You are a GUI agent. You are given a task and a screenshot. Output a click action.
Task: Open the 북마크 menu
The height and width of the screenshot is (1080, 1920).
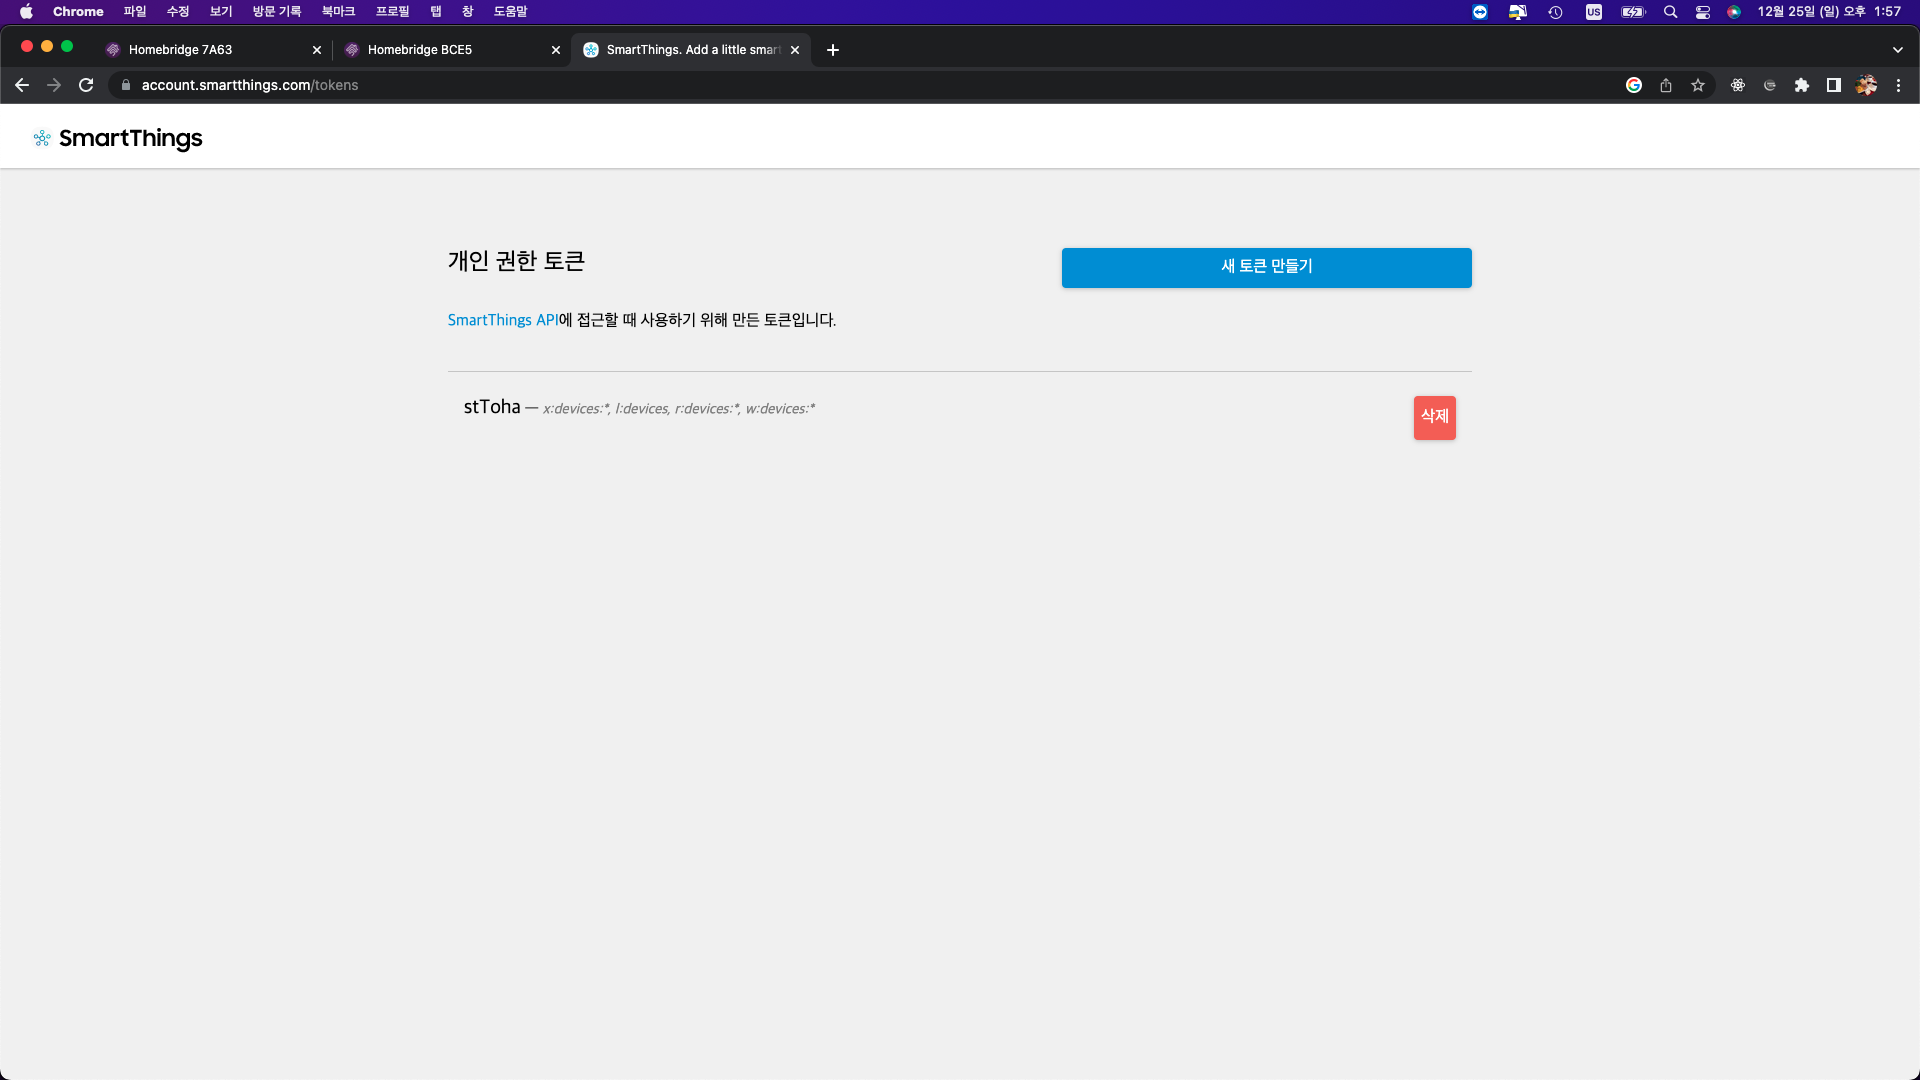(x=338, y=12)
